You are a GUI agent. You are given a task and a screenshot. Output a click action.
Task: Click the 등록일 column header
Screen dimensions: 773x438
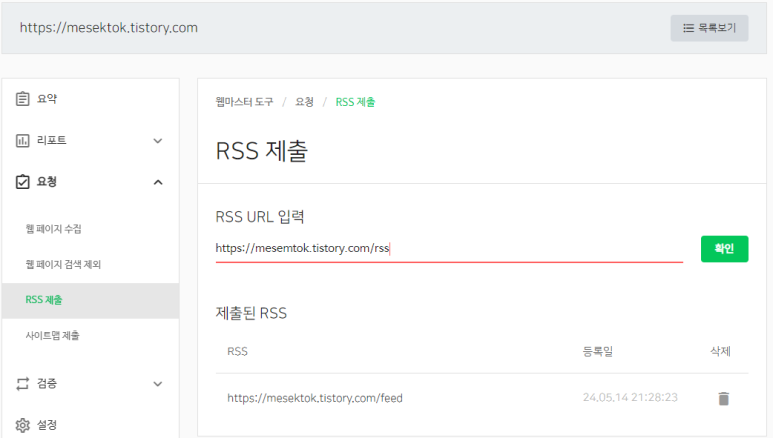coord(597,352)
